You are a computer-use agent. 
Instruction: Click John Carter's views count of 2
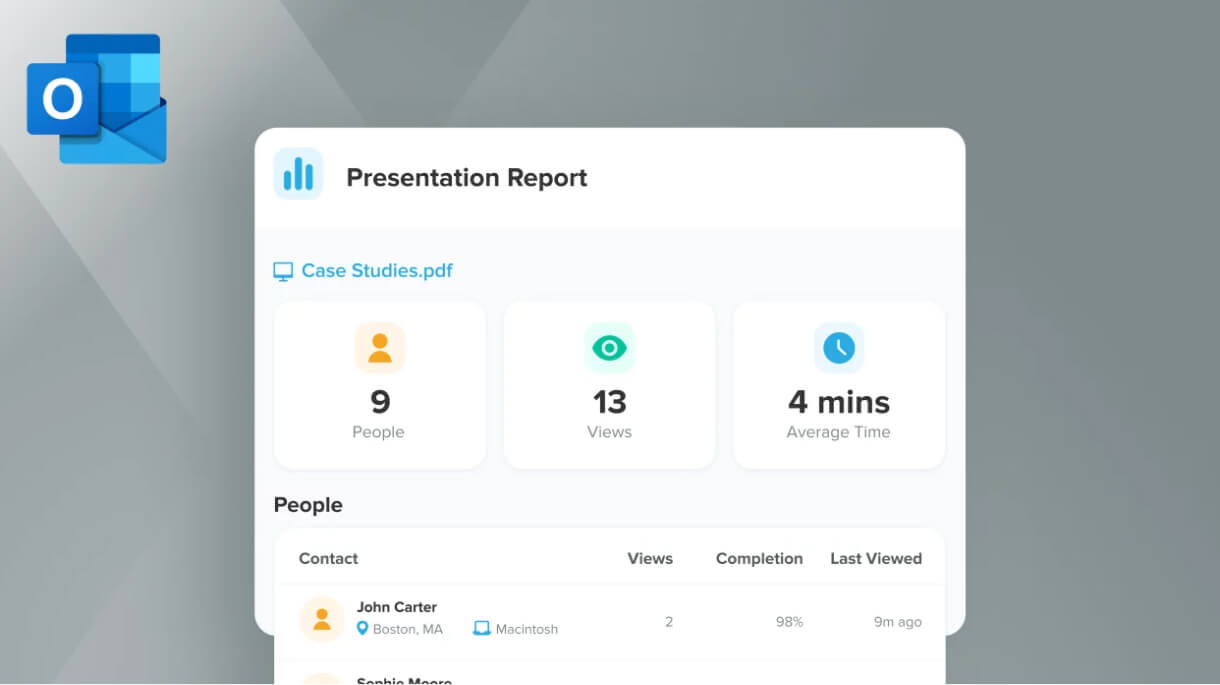[669, 621]
